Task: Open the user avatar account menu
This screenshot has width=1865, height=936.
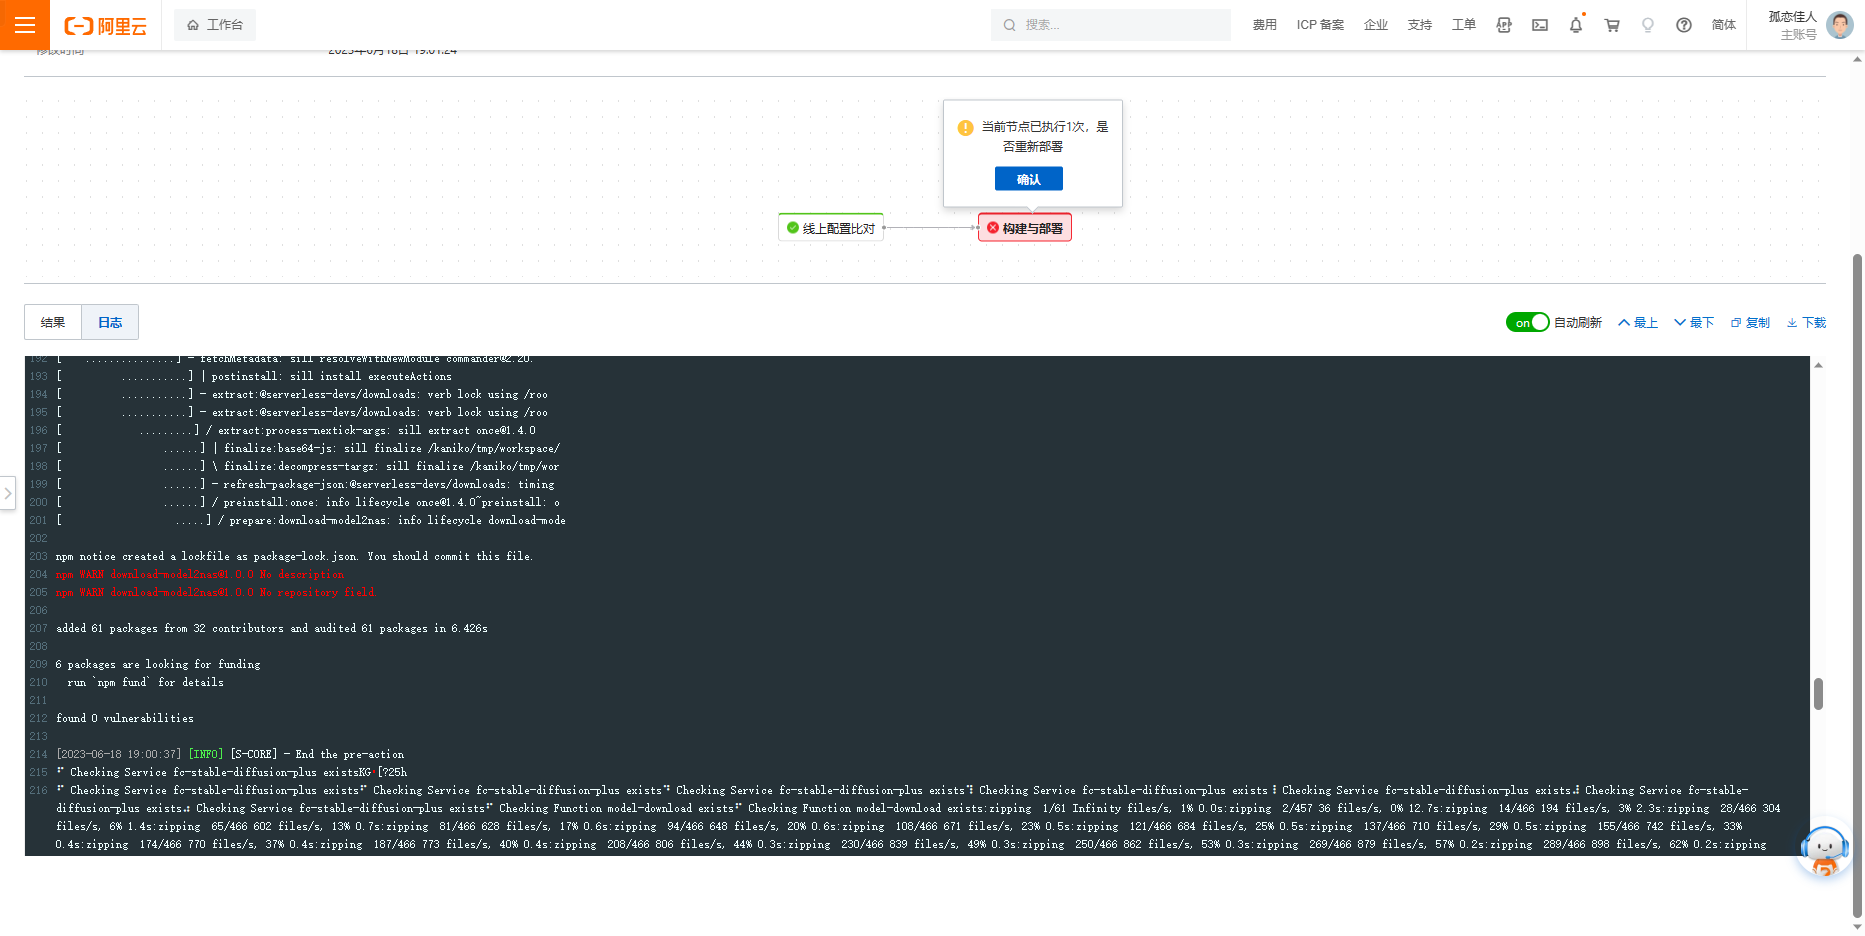Action: click(x=1840, y=25)
